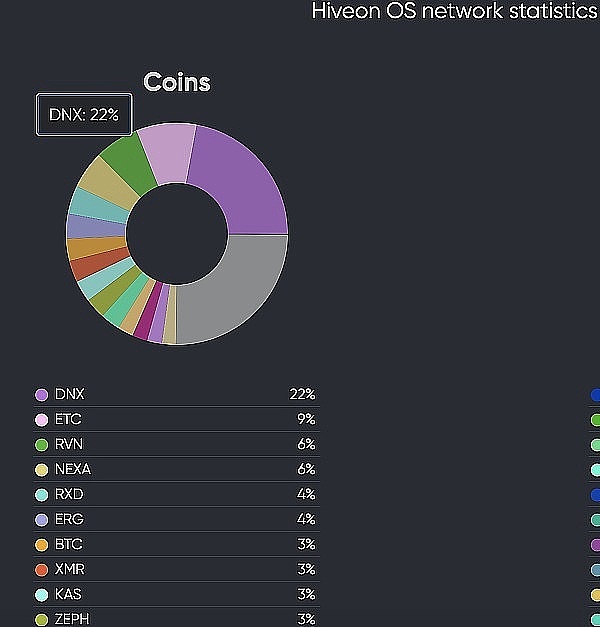Toggle the ZEPH legend entry label

(x=72, y=619)
